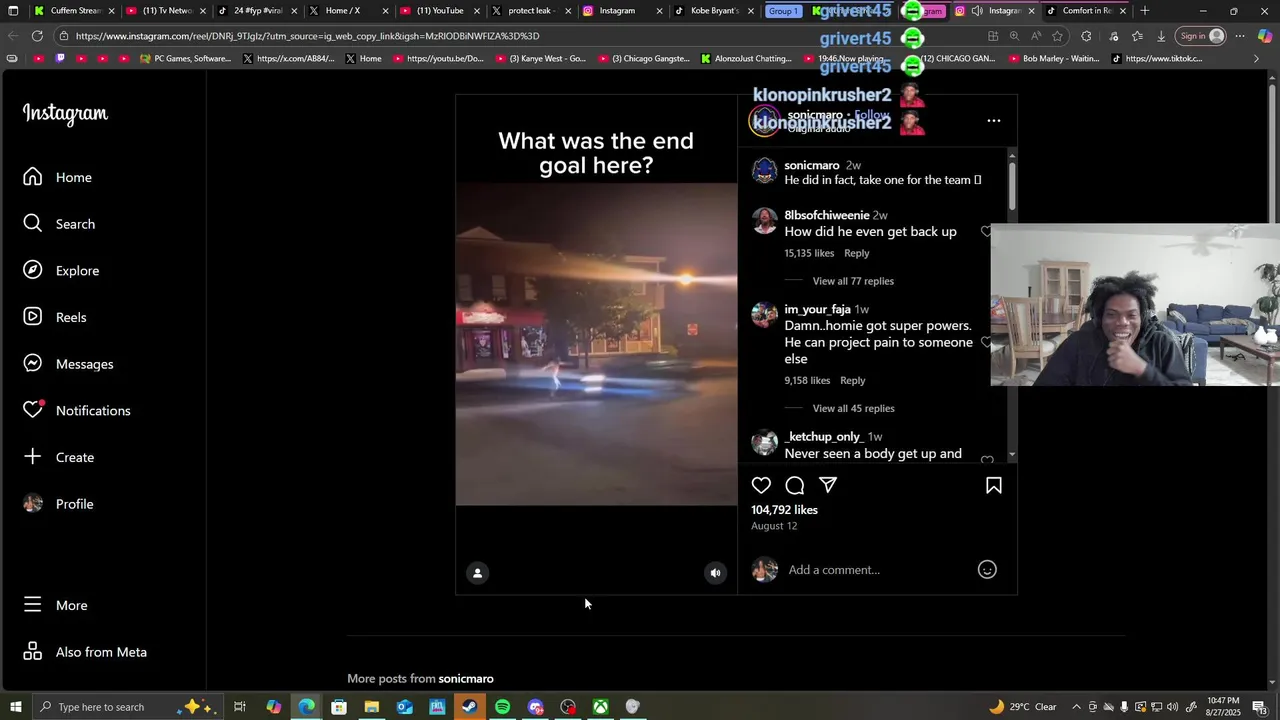Open Search in Instagram sidebar

click(x=60, y=224)
